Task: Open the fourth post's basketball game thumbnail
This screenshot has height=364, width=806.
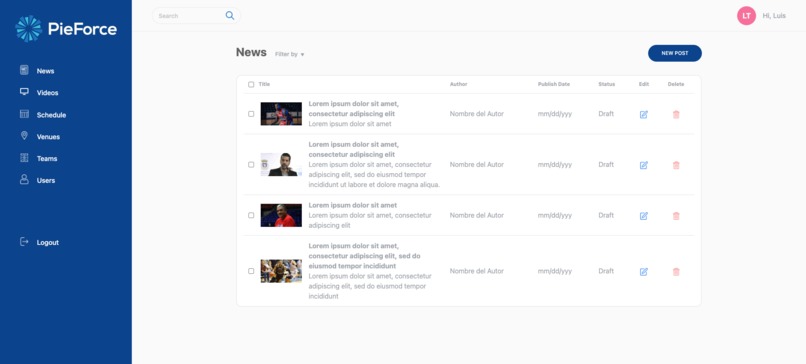Action: click(281, 271)
